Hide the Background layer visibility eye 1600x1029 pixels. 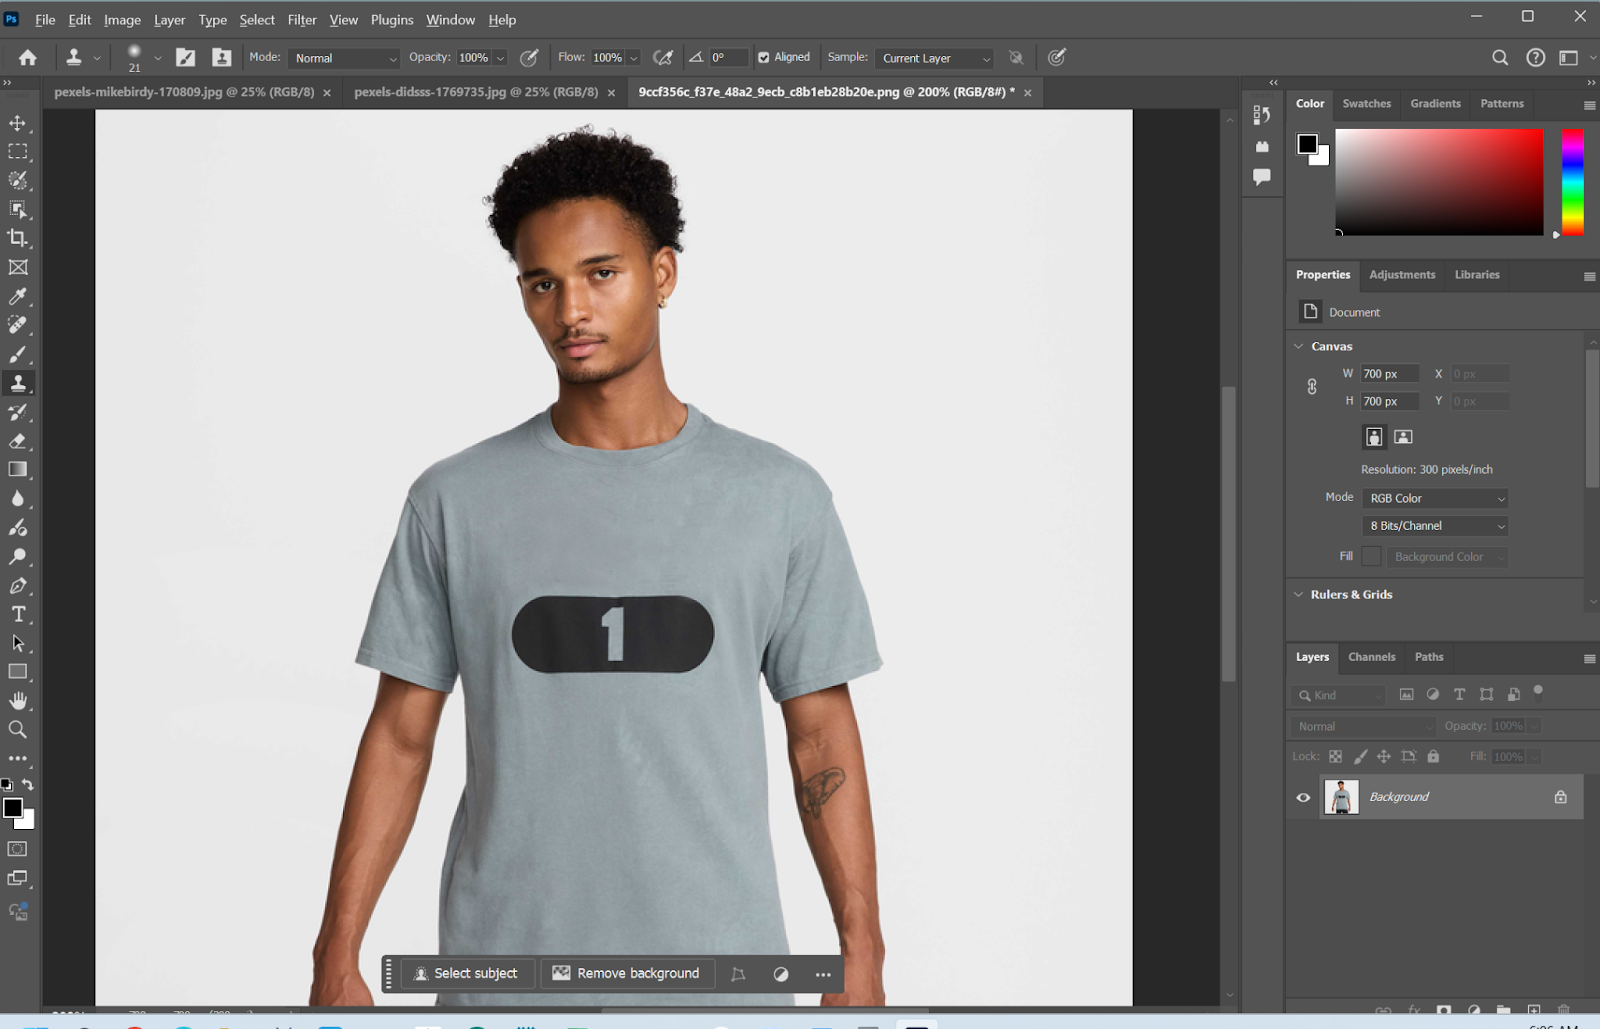pos(1303,798)
